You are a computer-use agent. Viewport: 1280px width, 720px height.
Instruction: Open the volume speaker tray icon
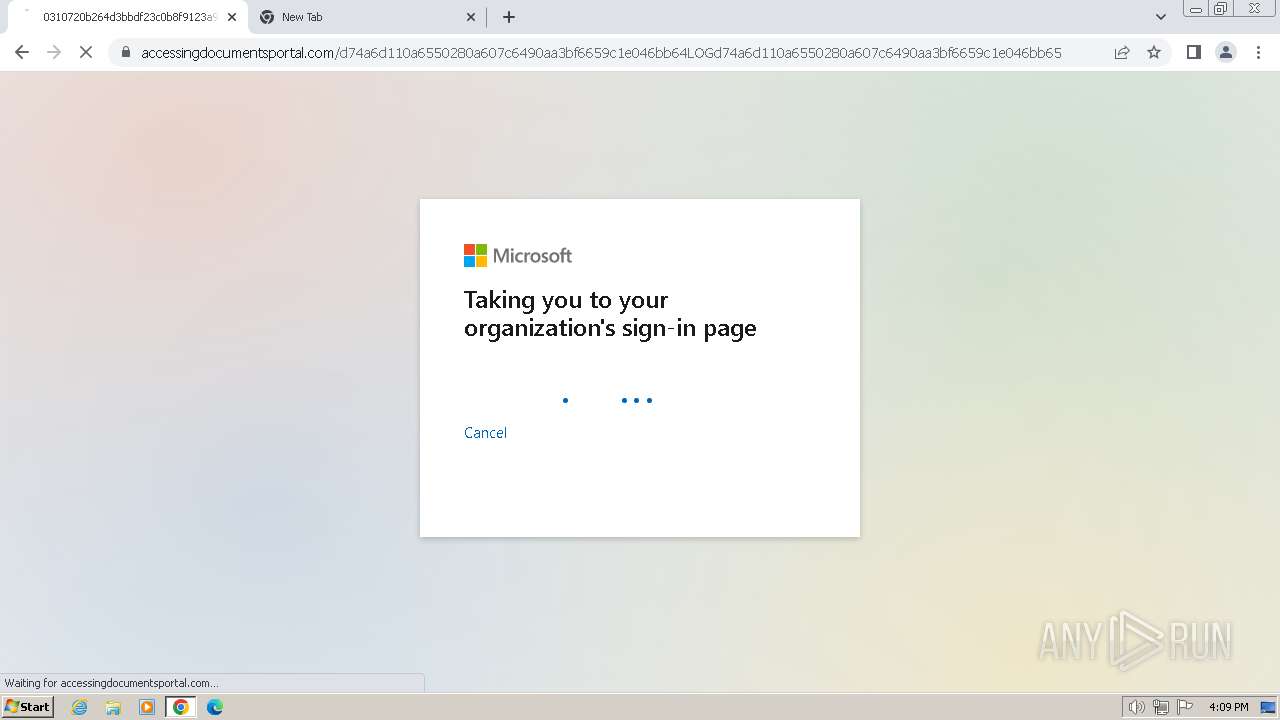(1136, 707)
